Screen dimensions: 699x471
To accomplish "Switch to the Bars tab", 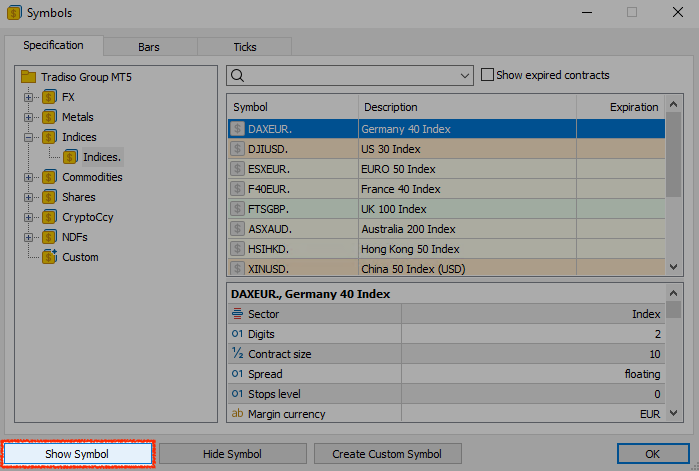I will coord(148,47).
